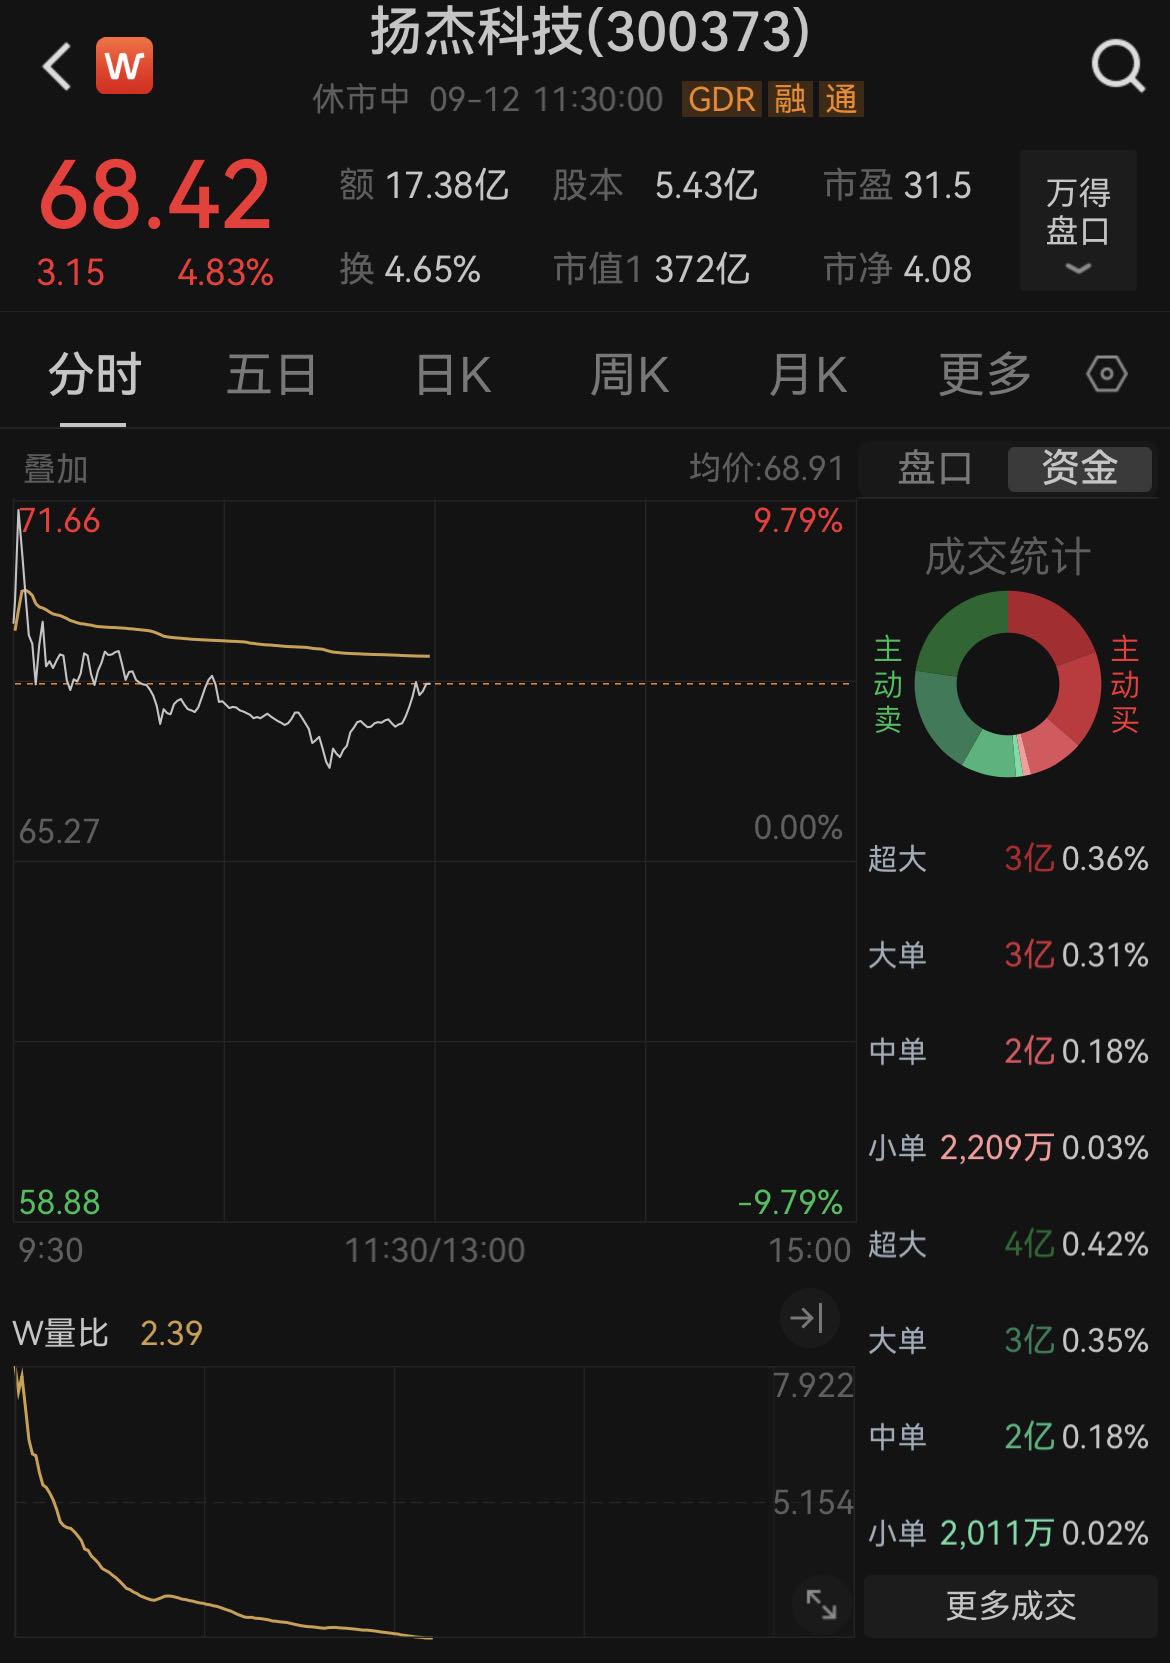
Task: Expand chart to fullscreen icon
Action: (x=822, y=1605)
